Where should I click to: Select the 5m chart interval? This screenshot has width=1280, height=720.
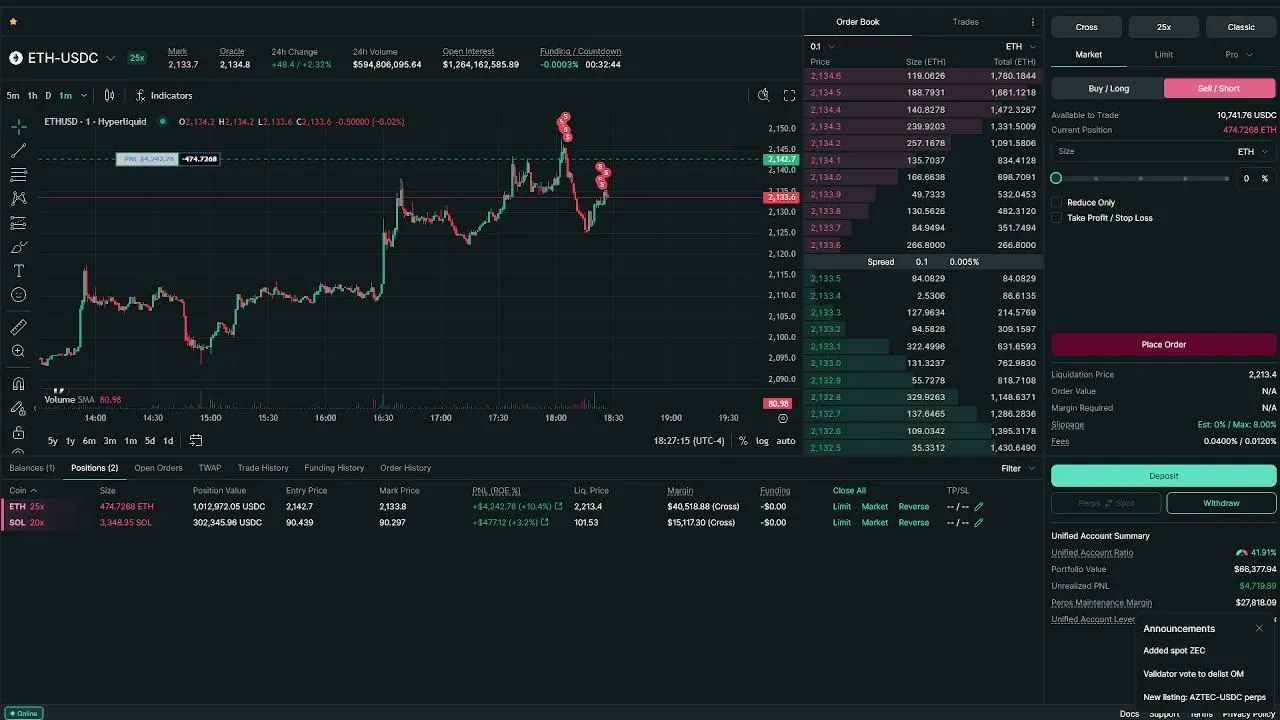click(13, 95)
